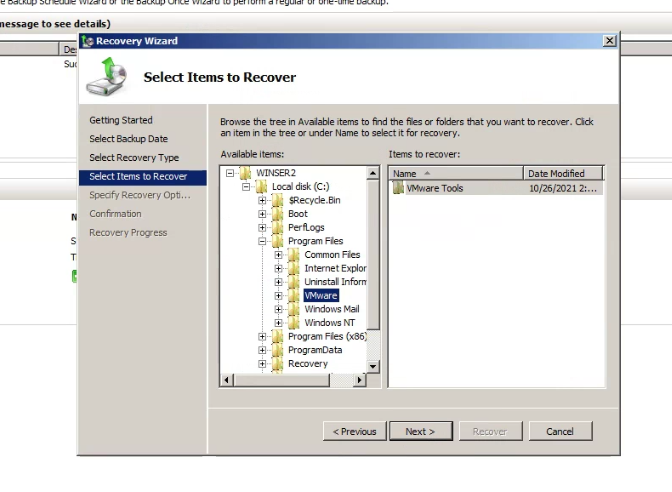Click the PerfLogs folder icon

click(278, 228)
